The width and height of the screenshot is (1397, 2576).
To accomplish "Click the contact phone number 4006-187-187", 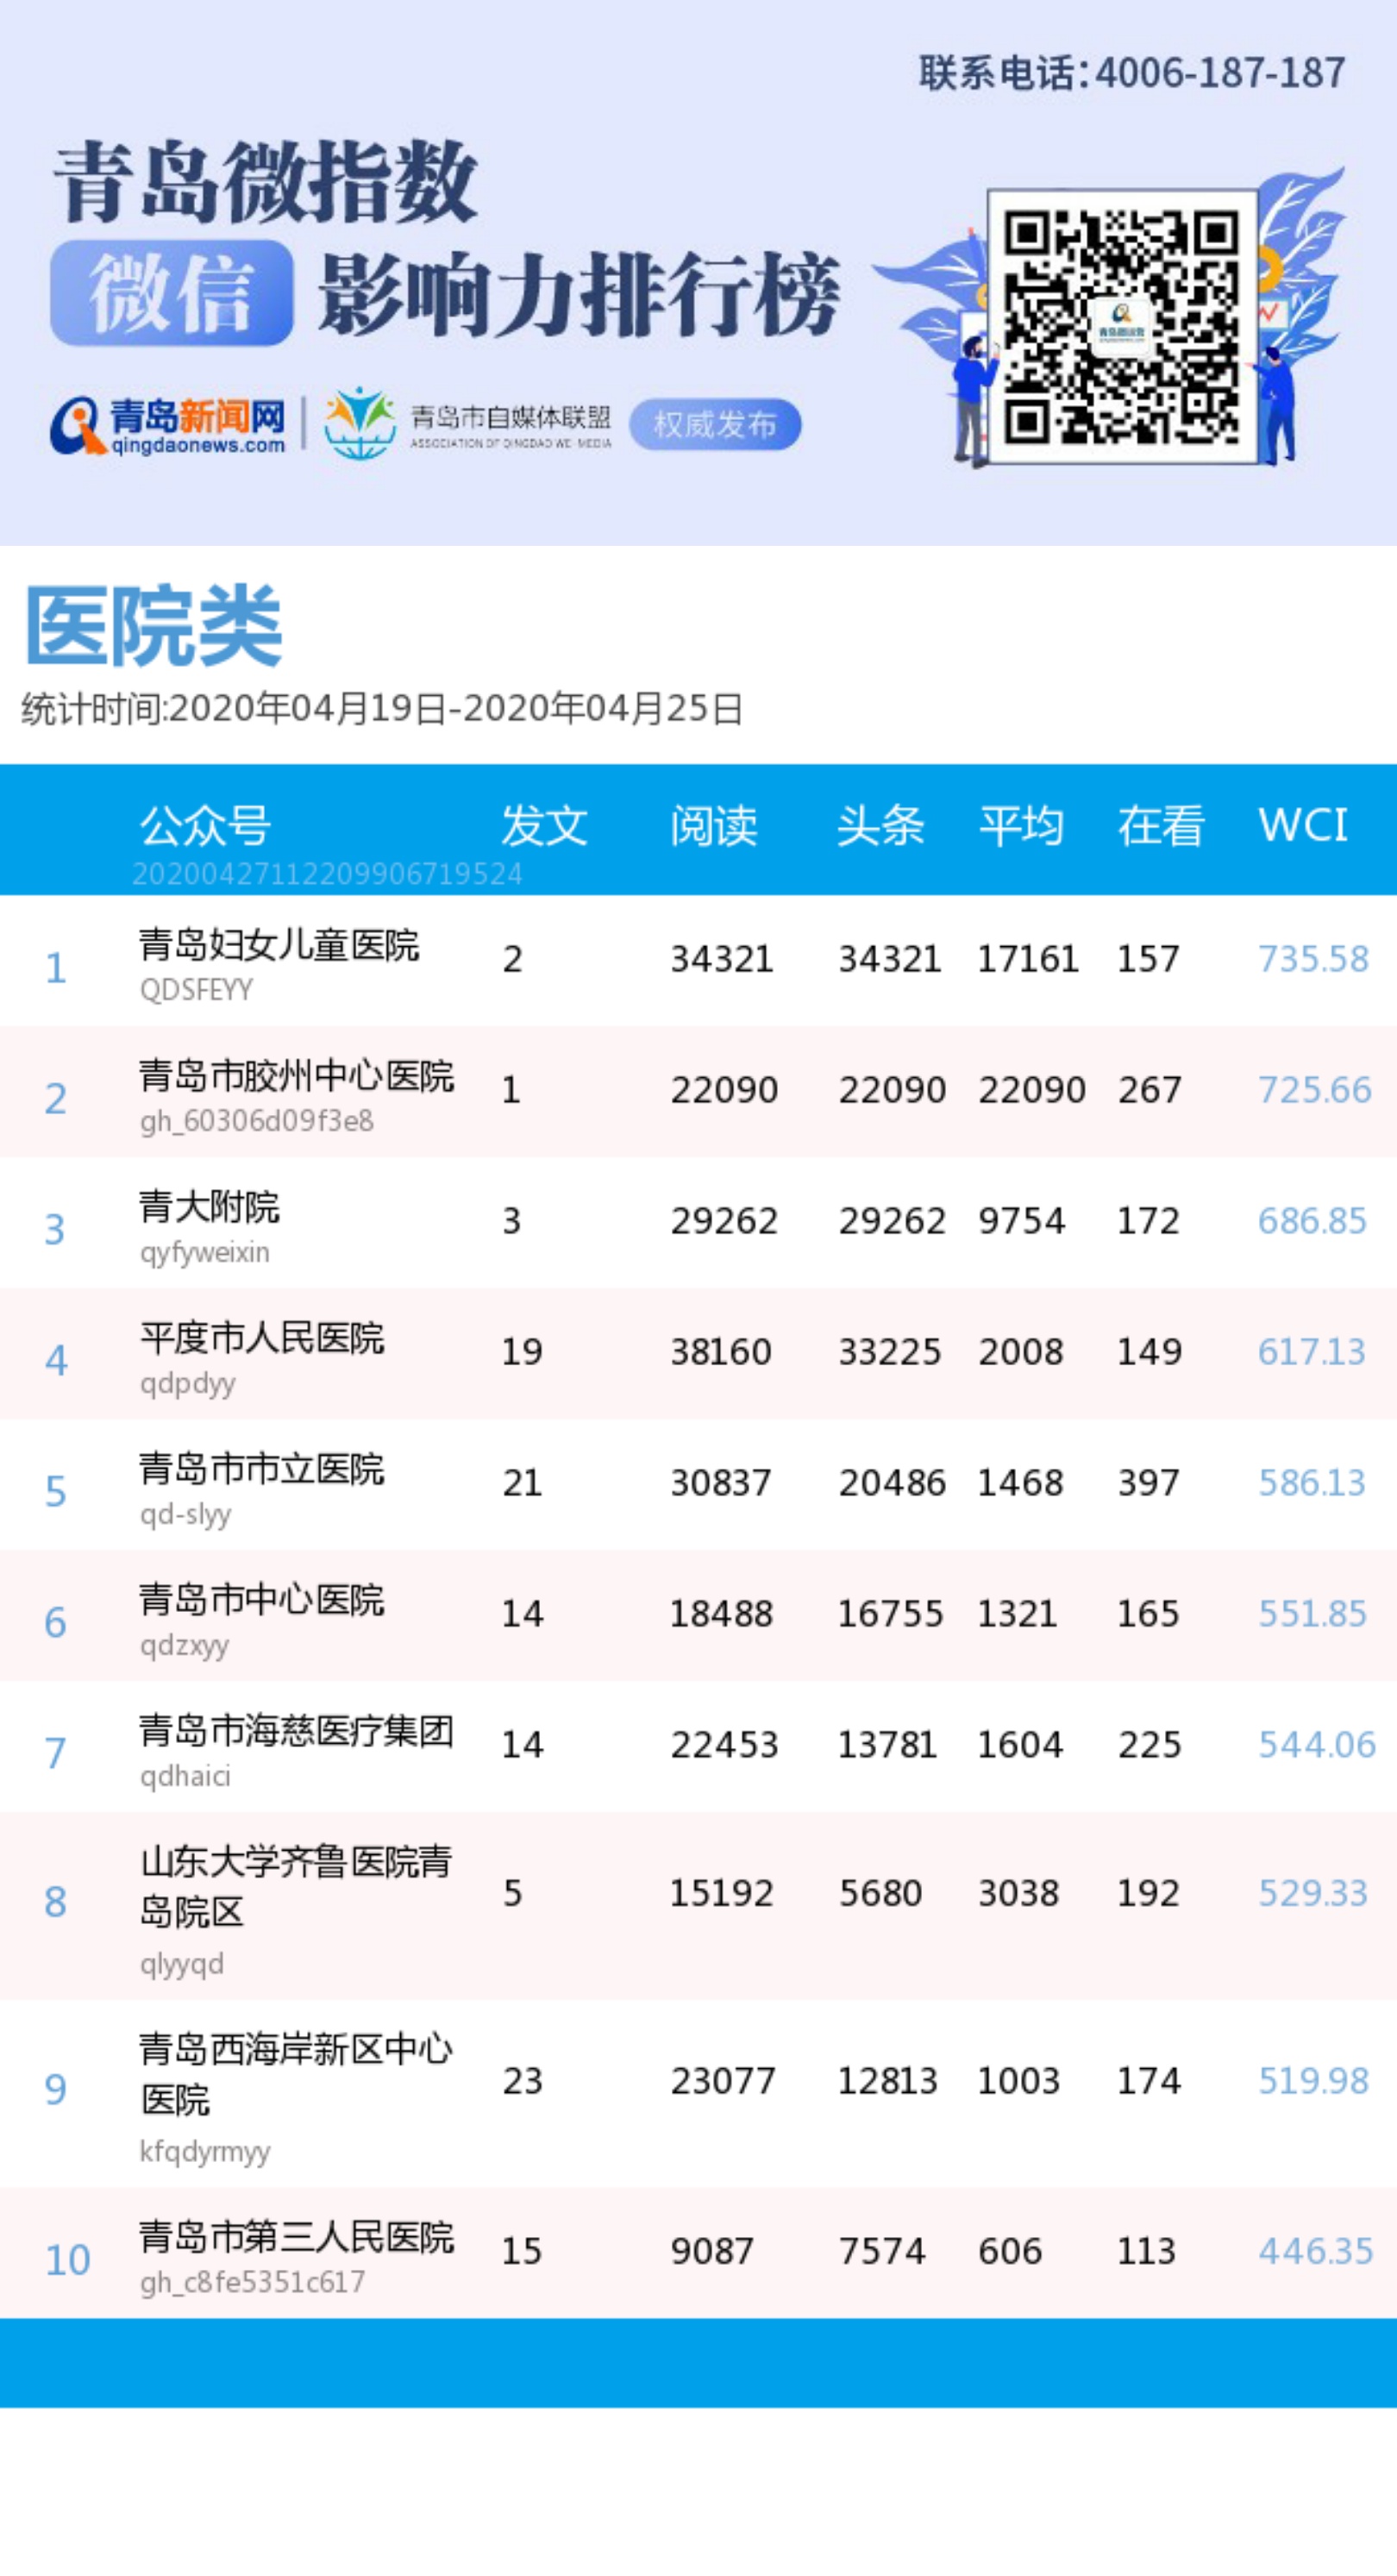I will pyautogui.click(x=1219, y=73).
